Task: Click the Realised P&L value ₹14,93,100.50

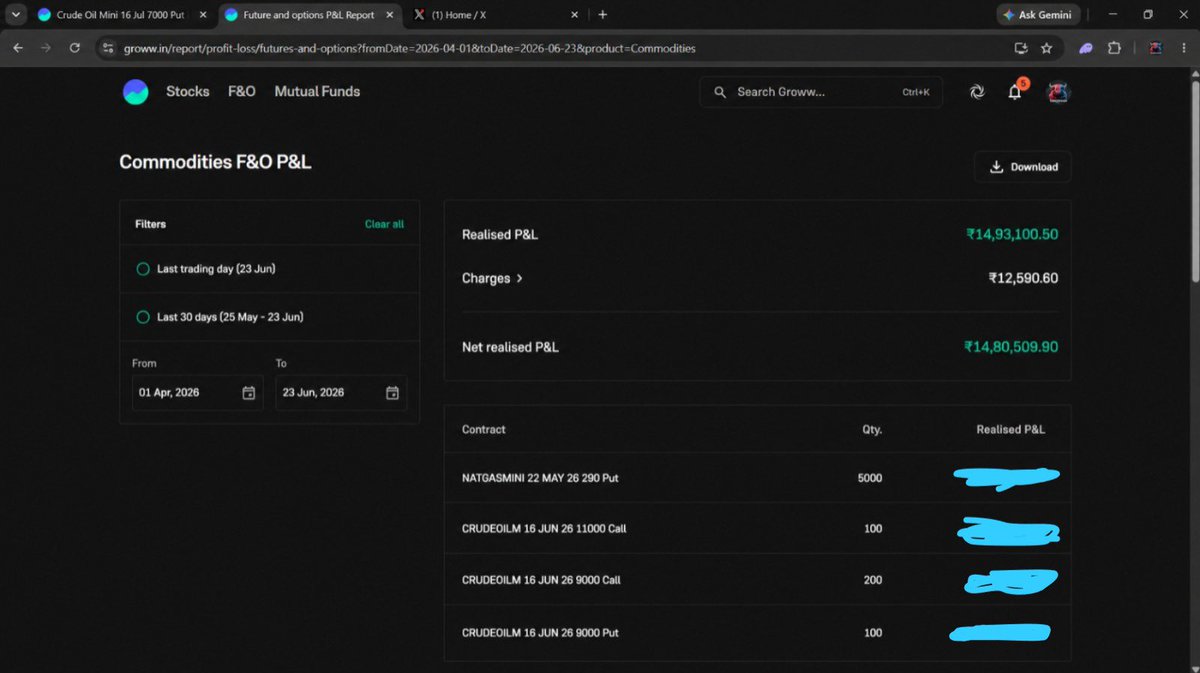Action: (x=1012, y=234)
